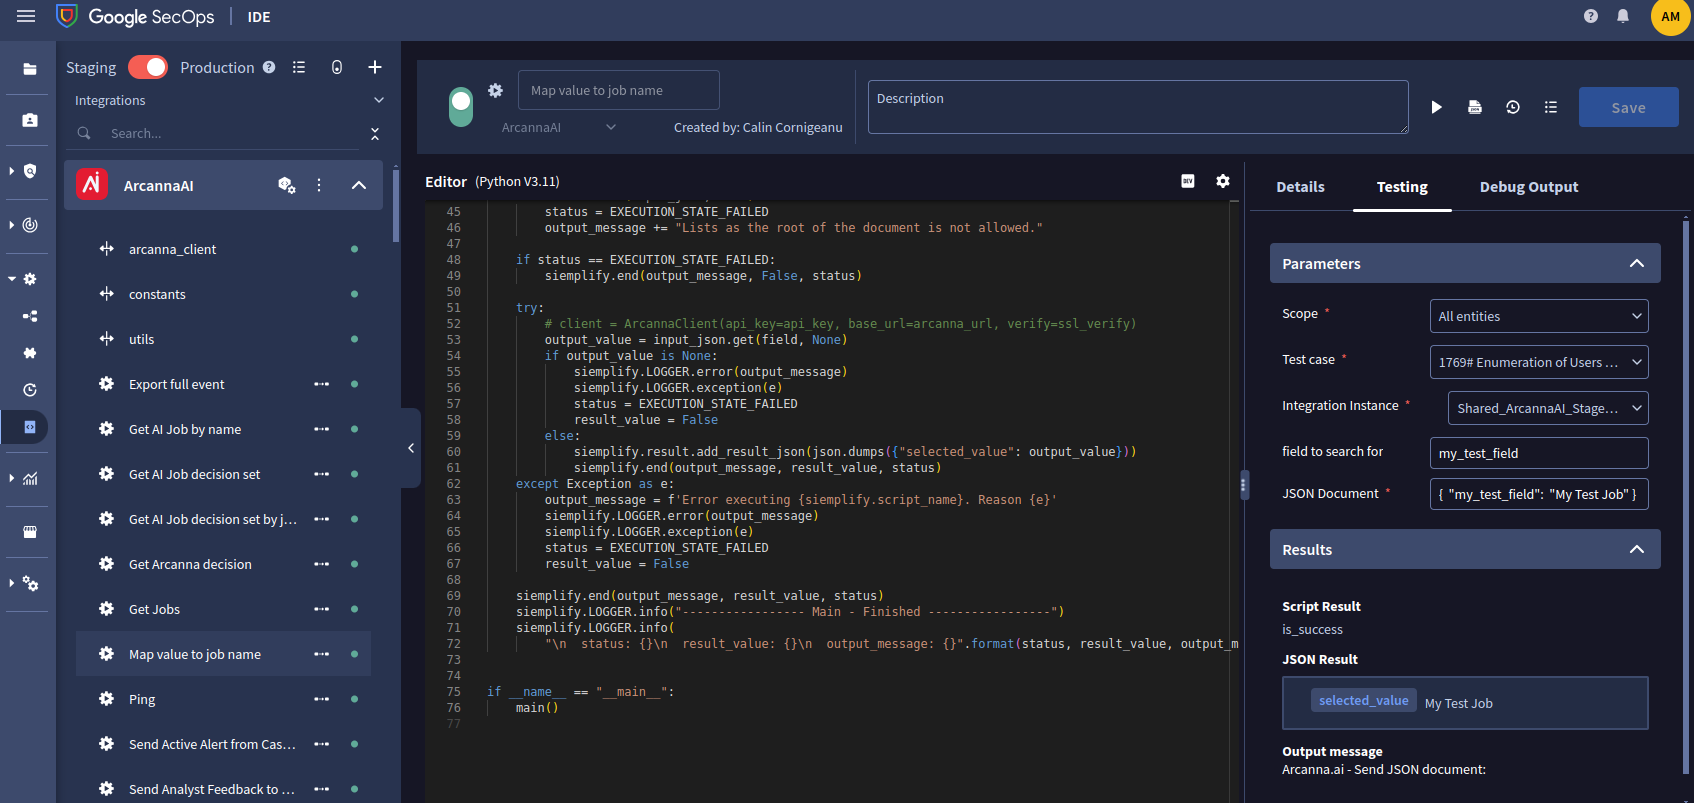
Task: Switch to the Testing tab
Action: click(x=1402, y=187)
